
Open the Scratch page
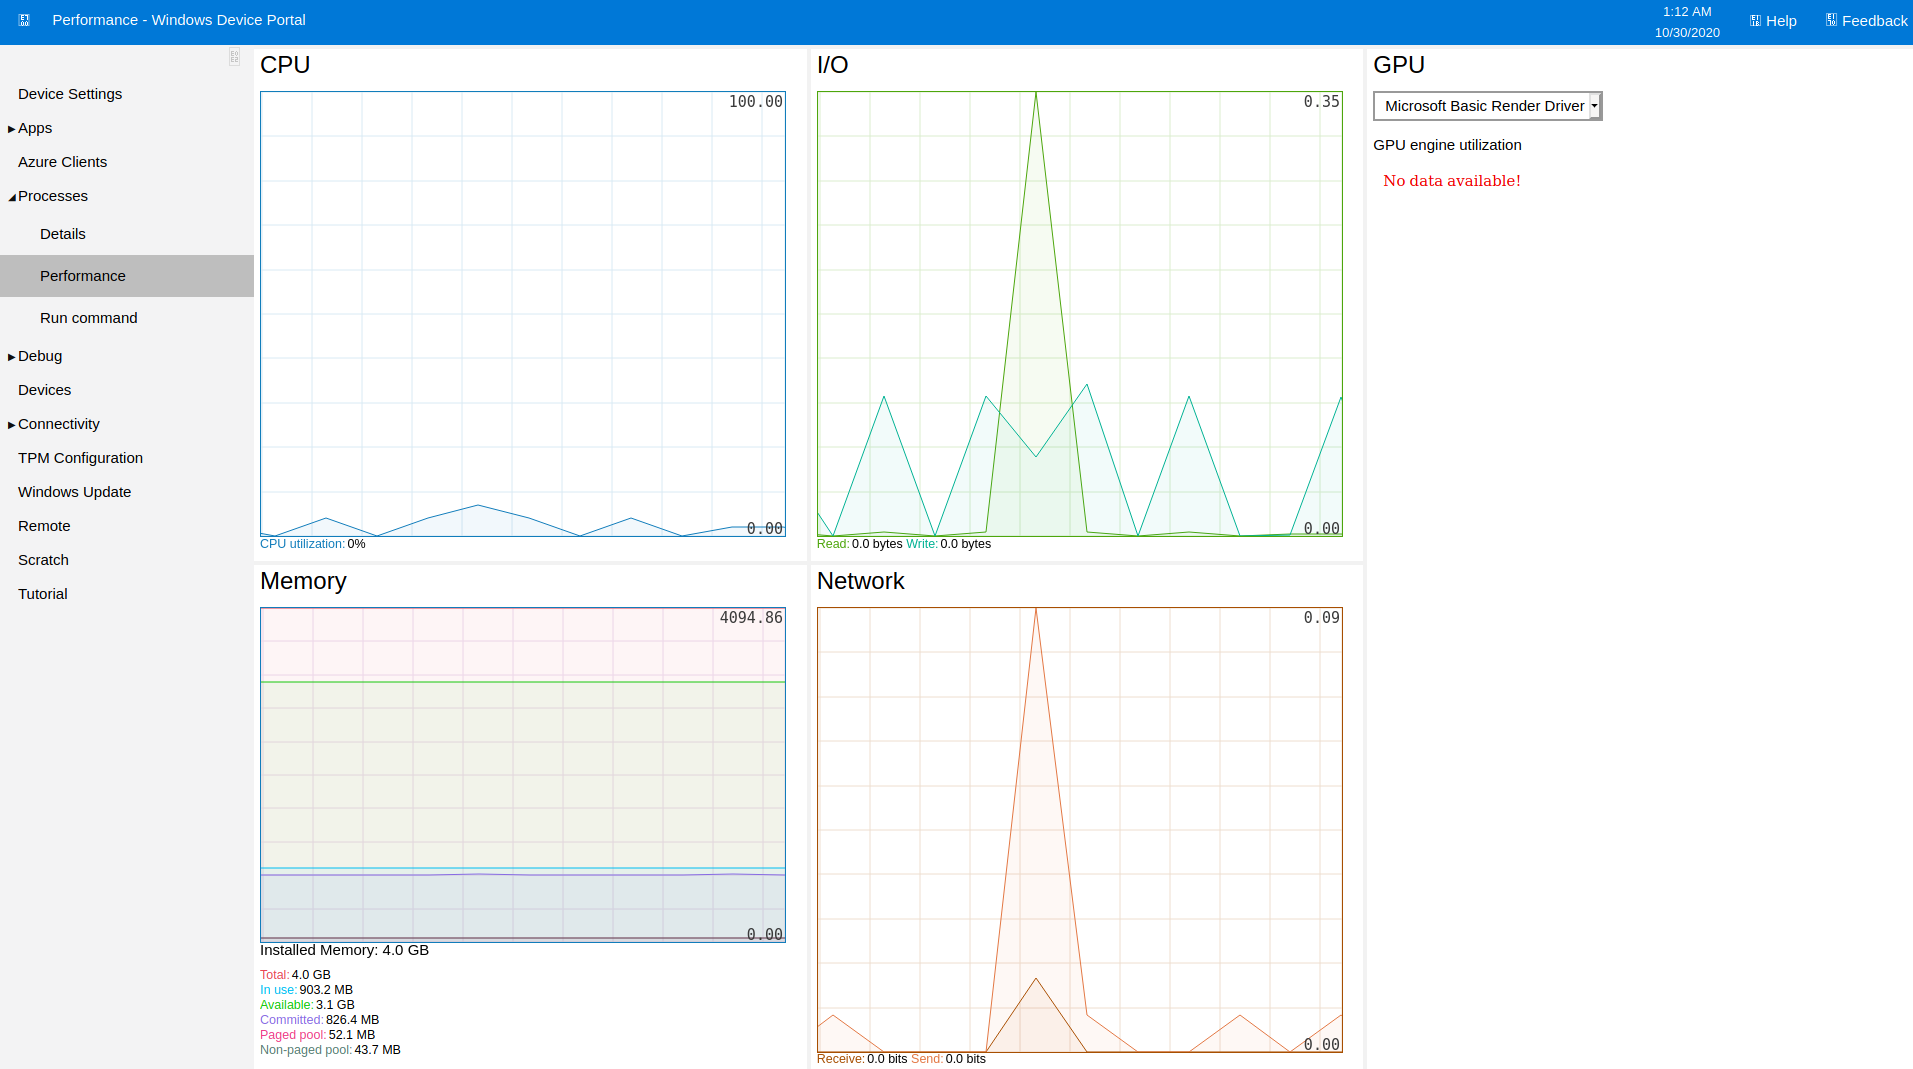tap(43, 560)
